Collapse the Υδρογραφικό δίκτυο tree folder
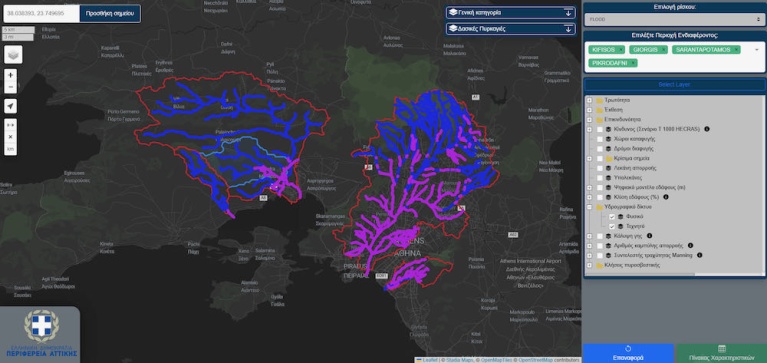This screenshot has width=767, height=363. point(589,207)
